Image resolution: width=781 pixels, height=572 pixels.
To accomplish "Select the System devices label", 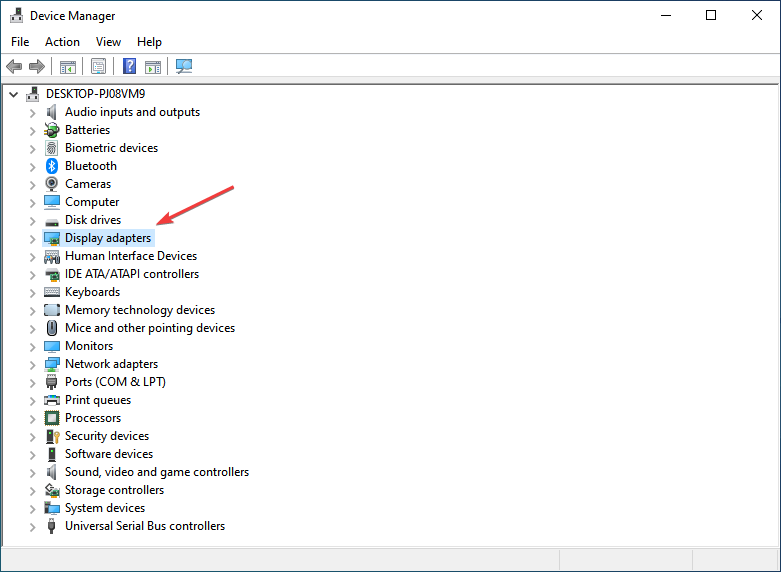I will [x=105, y=508].
